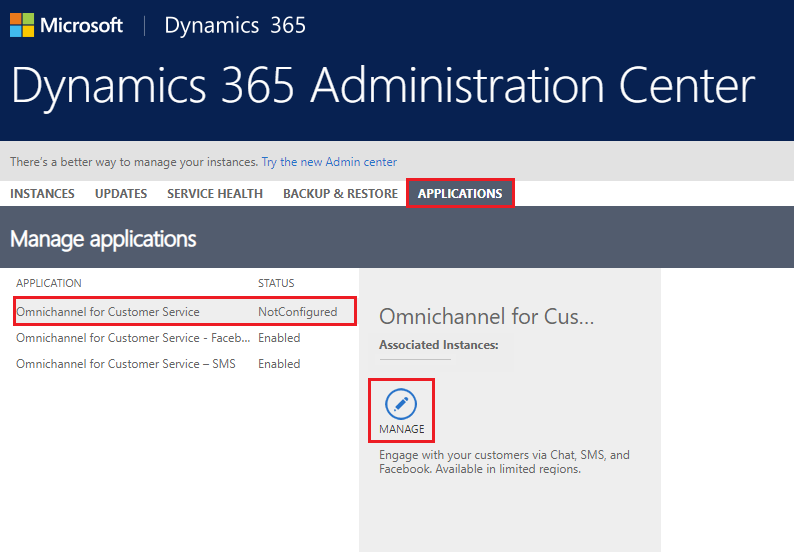Click the pencil Manage icon

[x=401, y=404]
